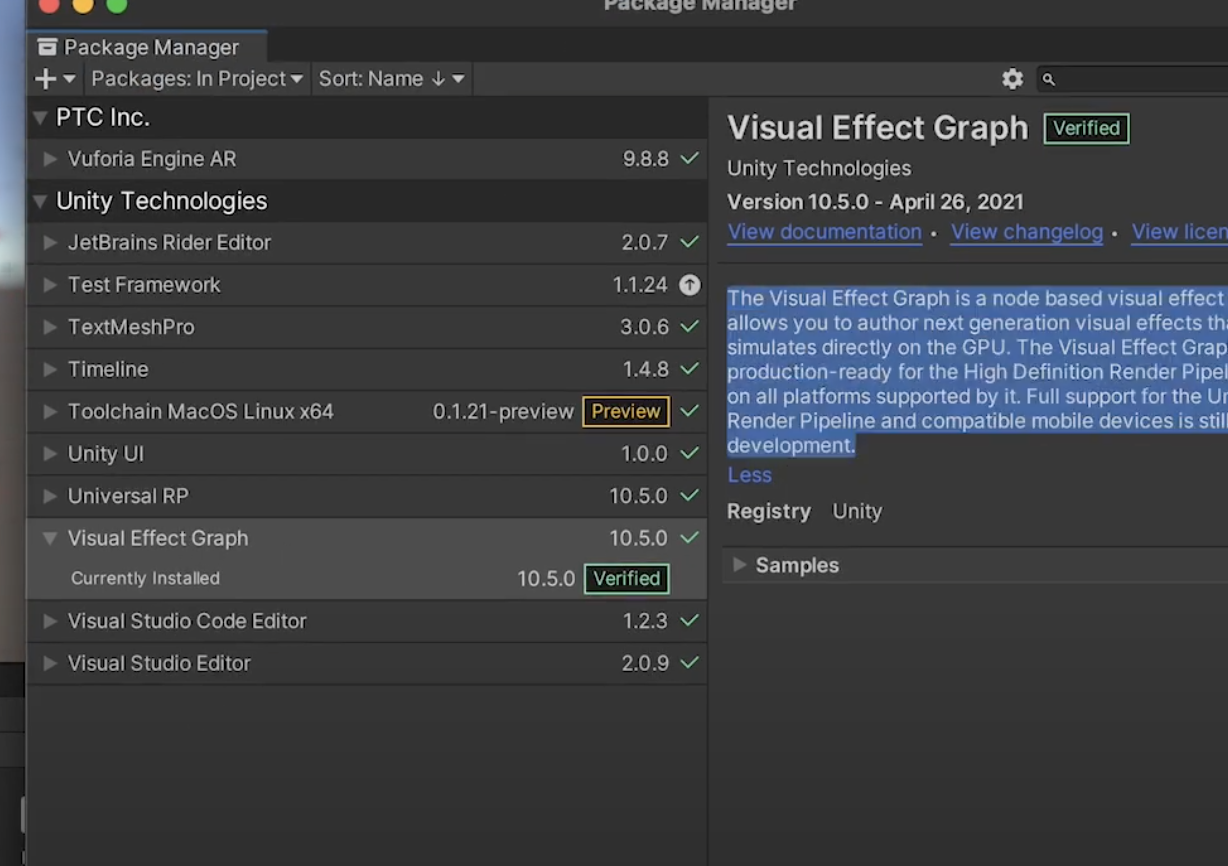Image resolution: width=1228 pixels, height=866 pixels.
Task: Select the Visual Studio Code Editor package
Action: (367, 621)
